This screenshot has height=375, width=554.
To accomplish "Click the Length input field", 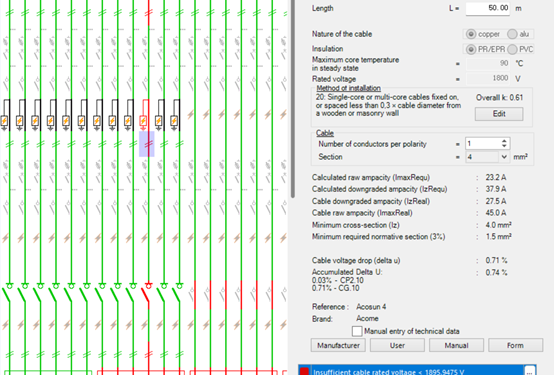I will 488,8.
